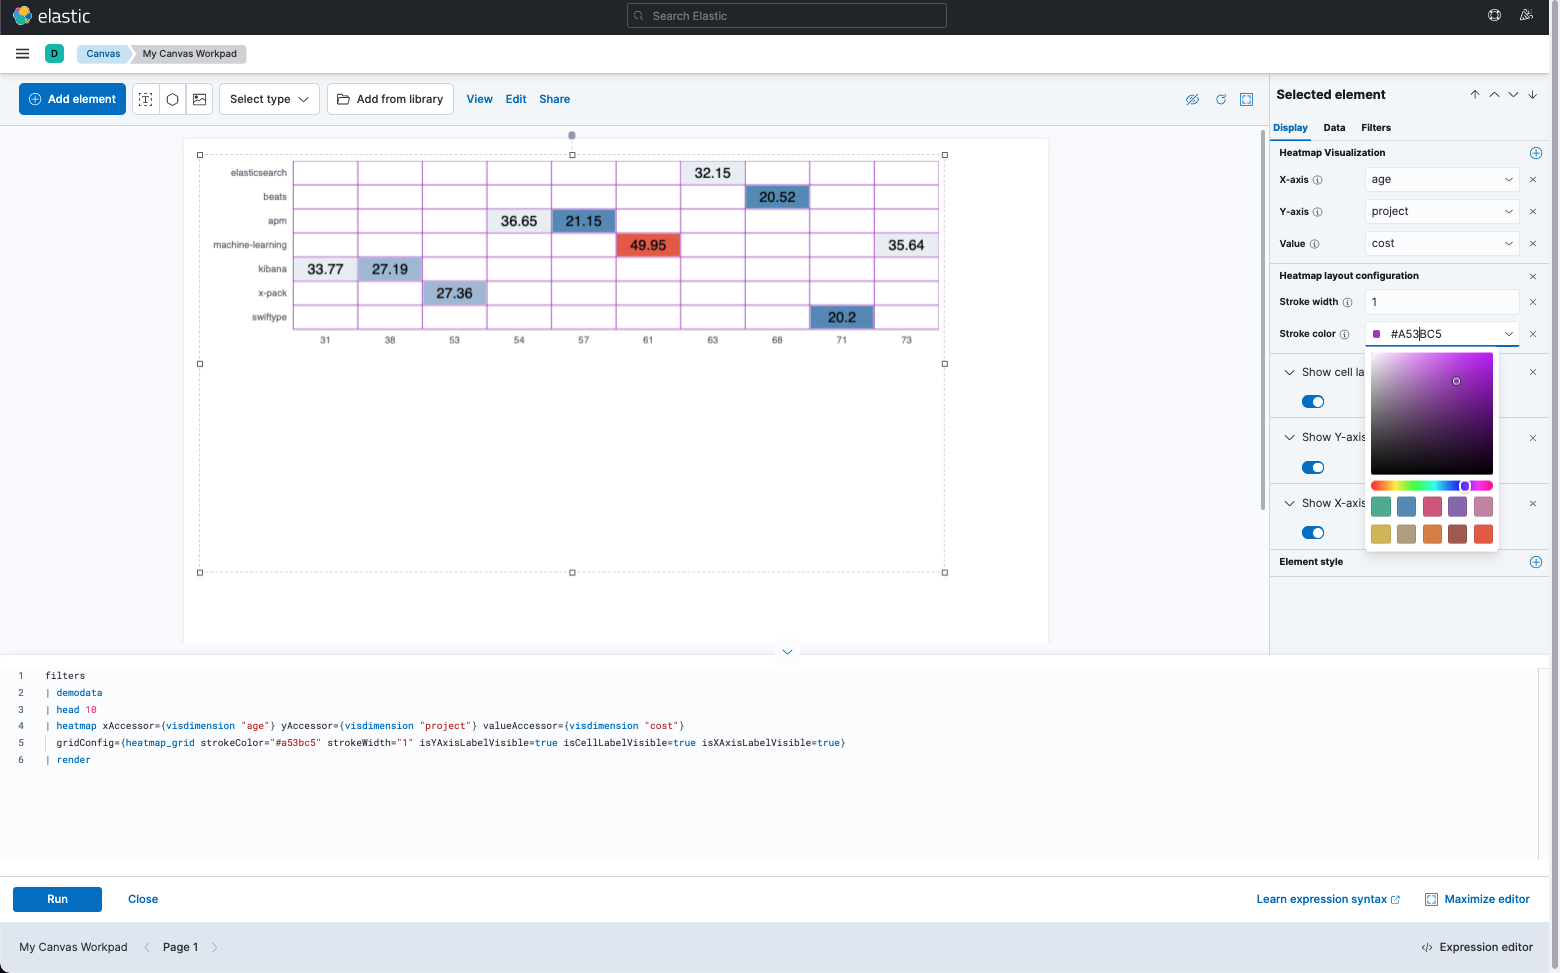
Task: Click the Maximize editor icon
Action: [1431, 899]
